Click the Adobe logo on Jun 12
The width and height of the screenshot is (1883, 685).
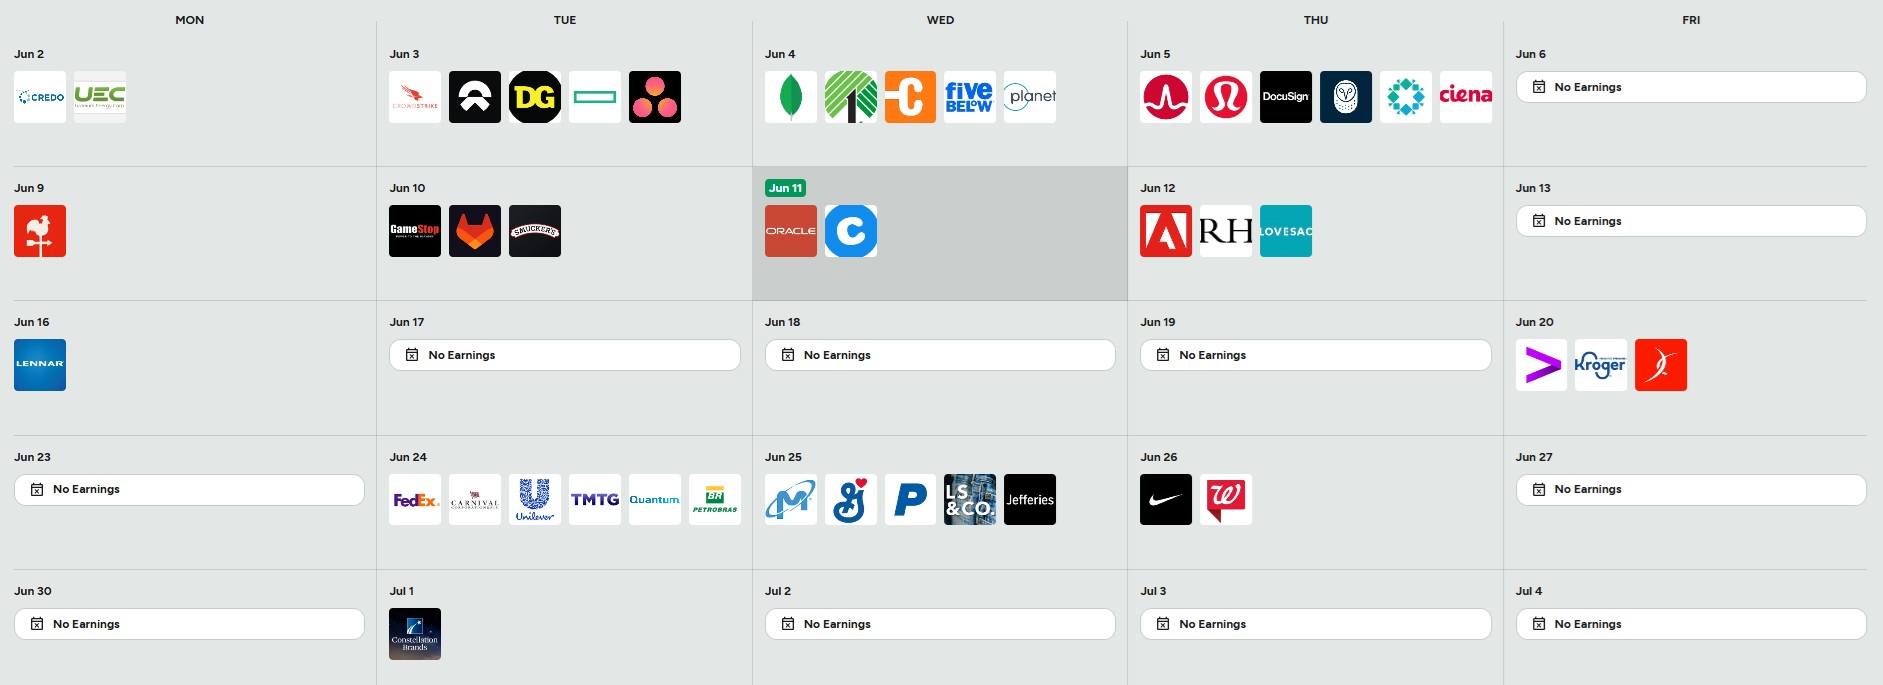[x=1166, y=231]
